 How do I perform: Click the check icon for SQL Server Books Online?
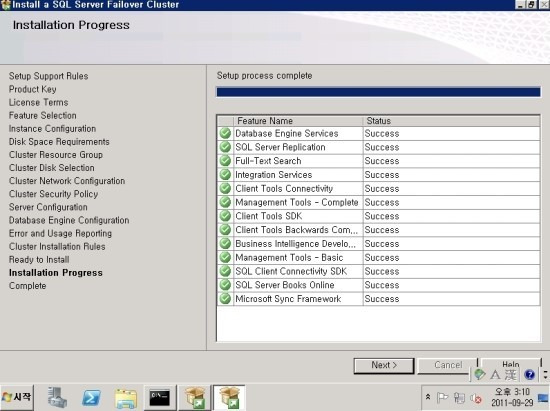225,285
